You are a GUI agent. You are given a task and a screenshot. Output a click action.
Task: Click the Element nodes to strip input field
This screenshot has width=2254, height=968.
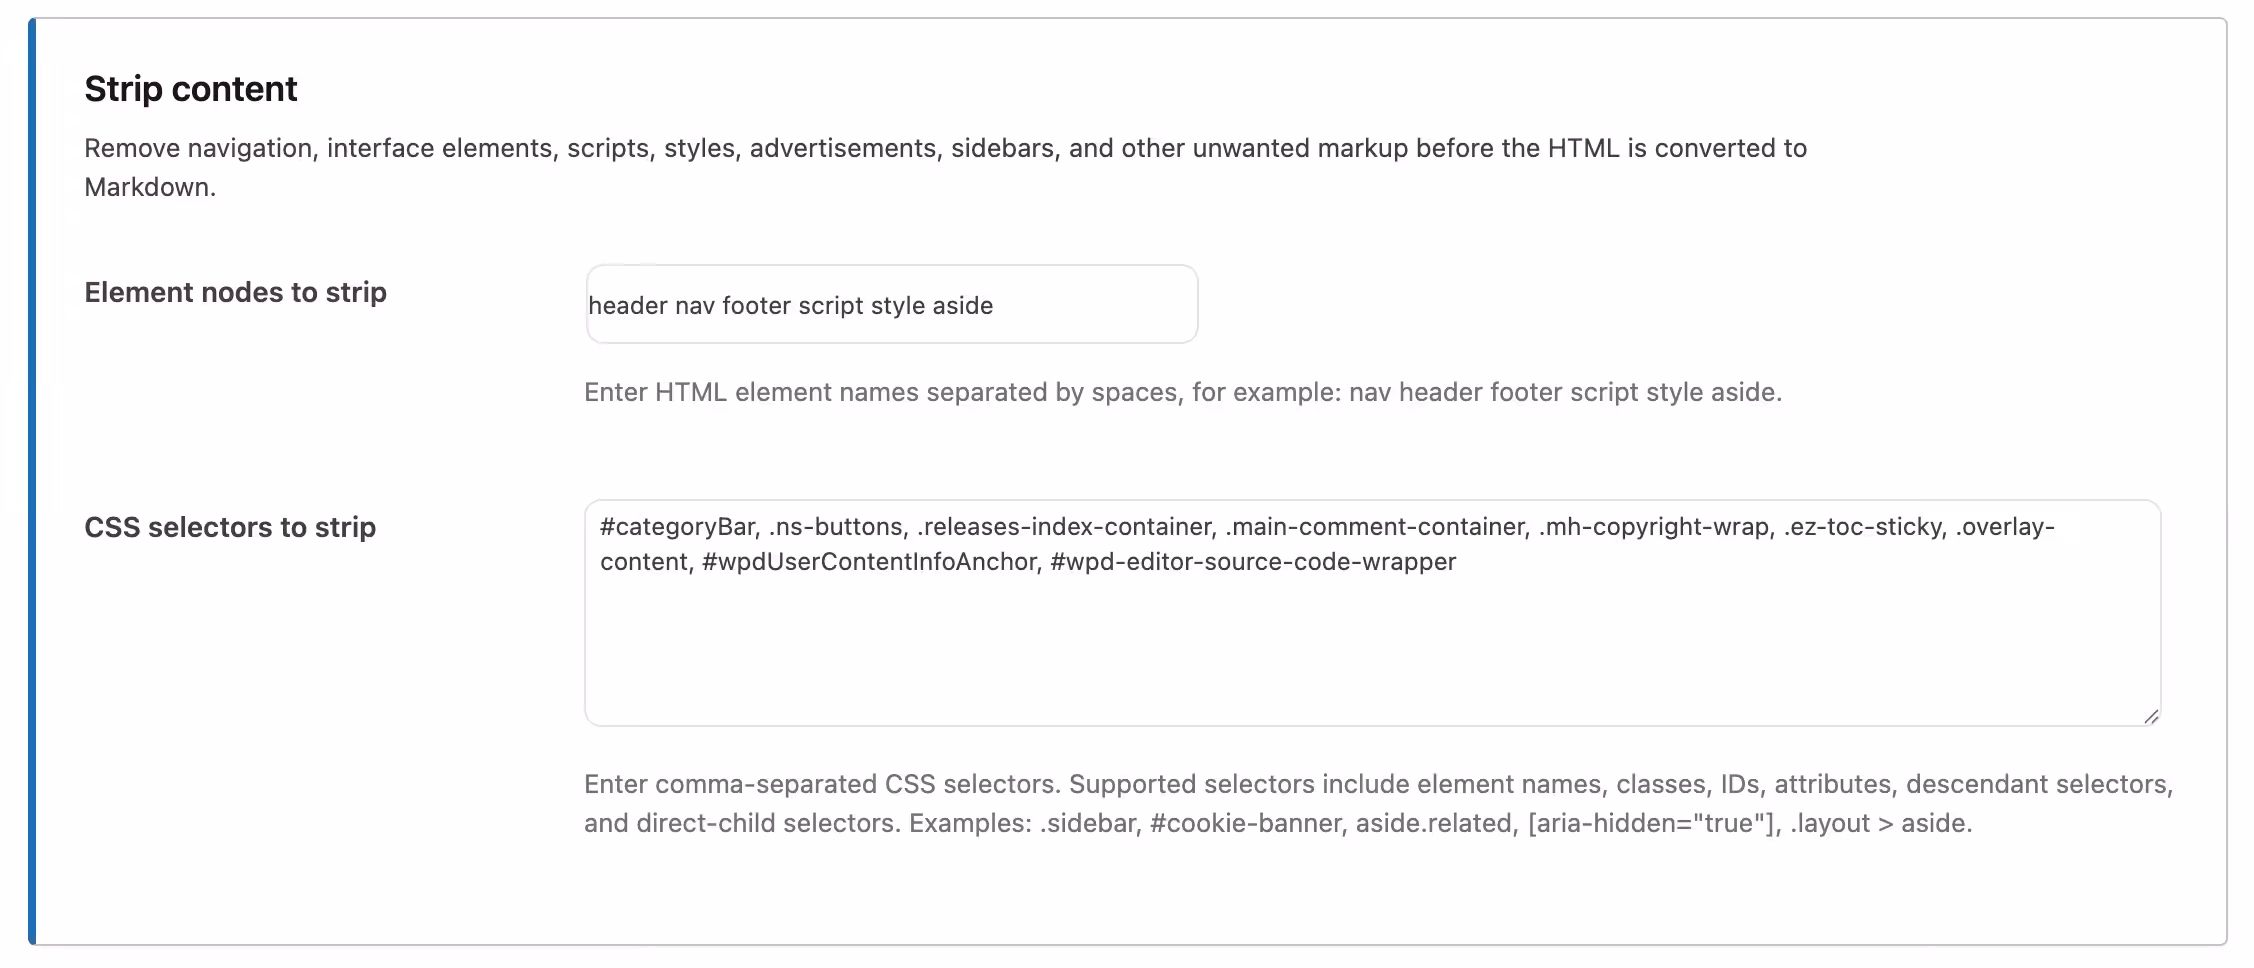click(892, 304)
